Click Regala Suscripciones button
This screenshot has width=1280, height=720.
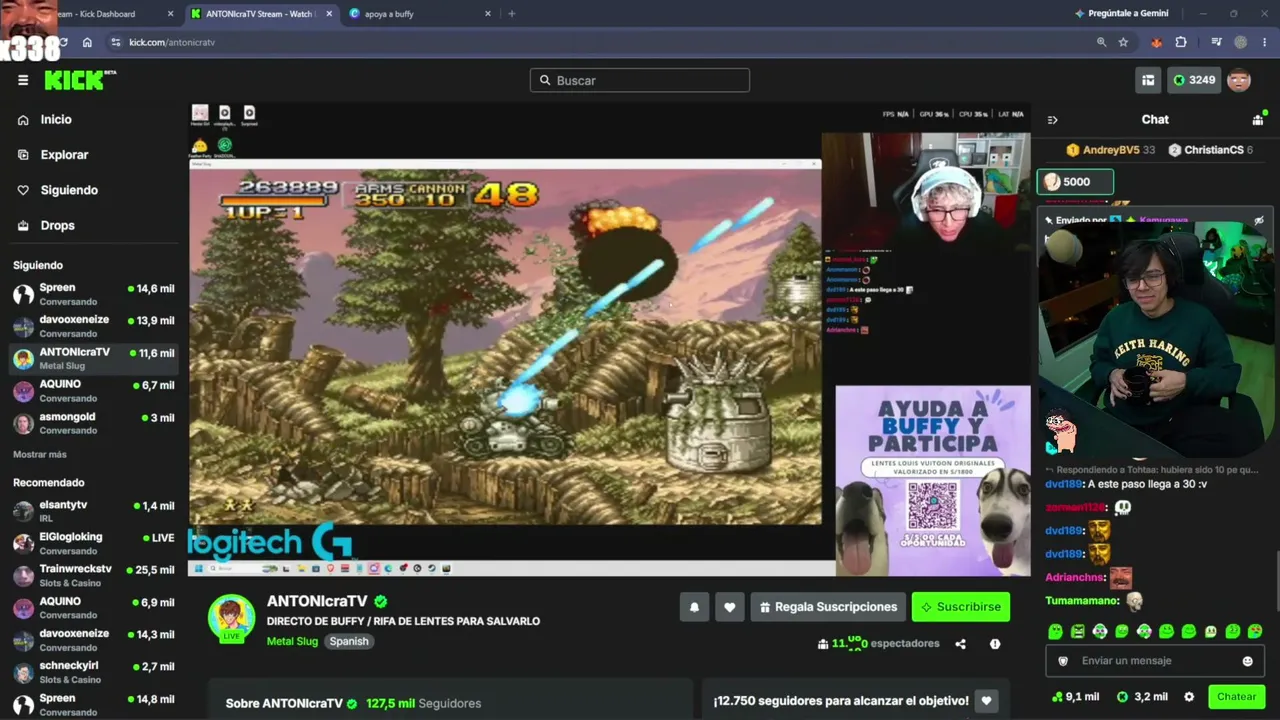click(826, 607)
